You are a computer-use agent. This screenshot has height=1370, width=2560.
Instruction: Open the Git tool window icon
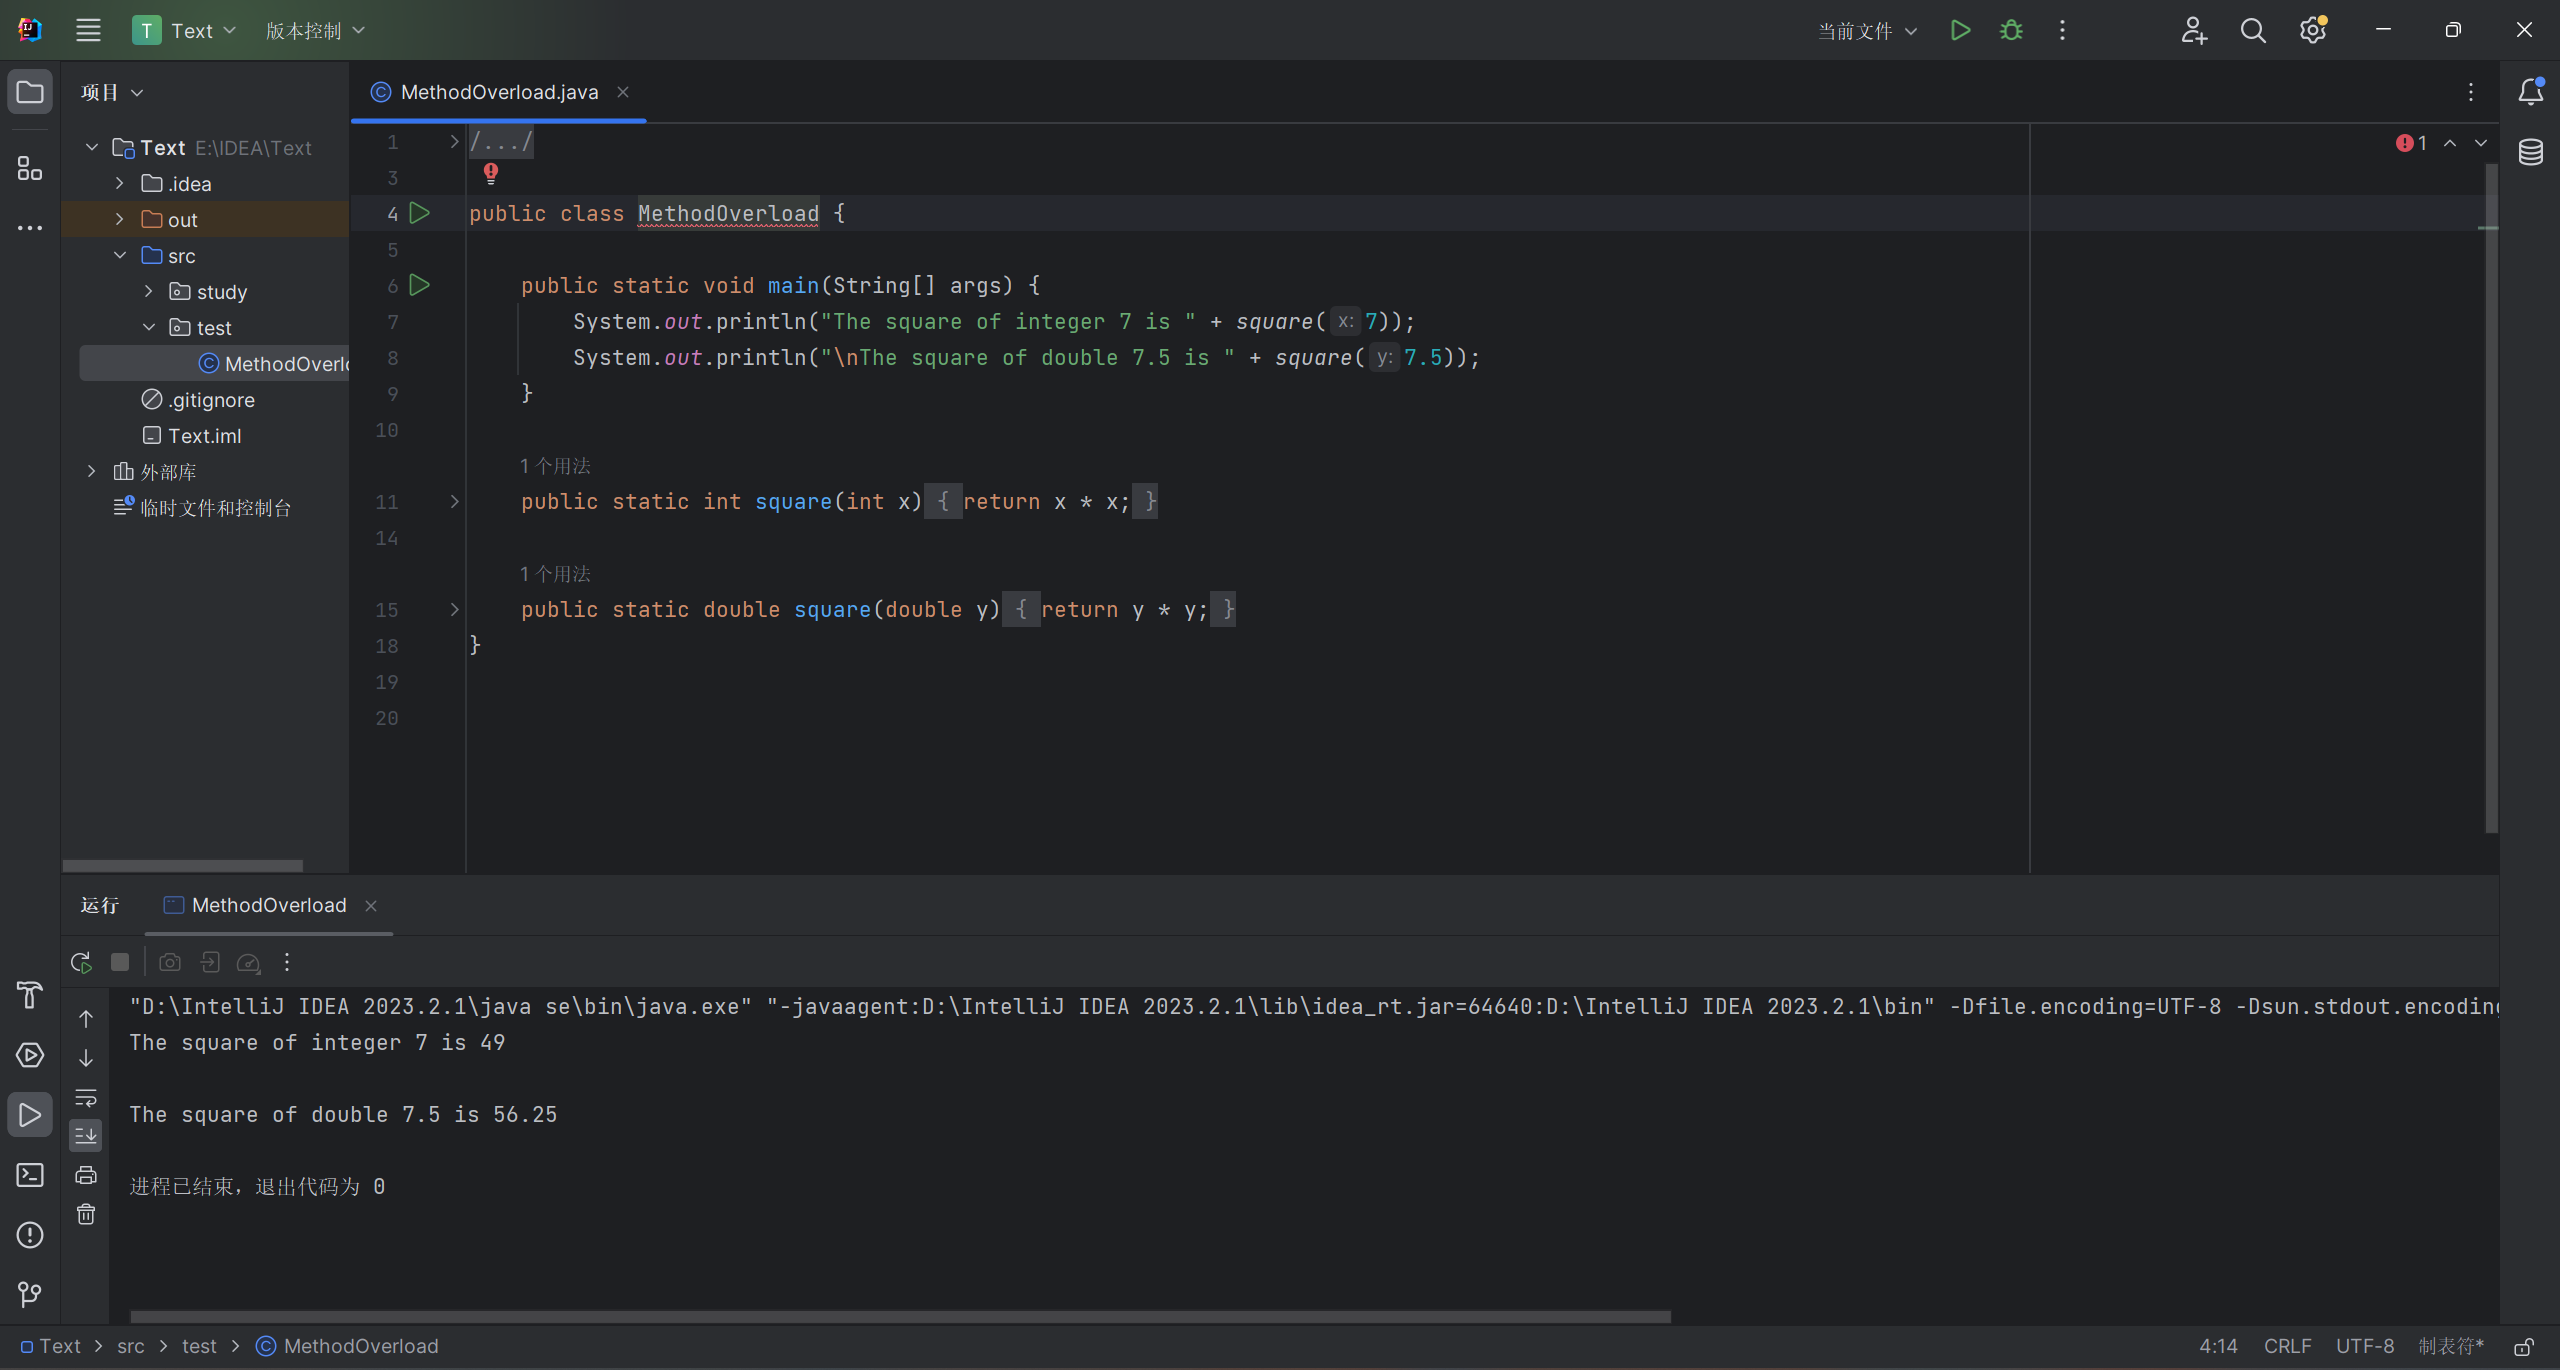pyautogui.click(x=30, y=1295)
